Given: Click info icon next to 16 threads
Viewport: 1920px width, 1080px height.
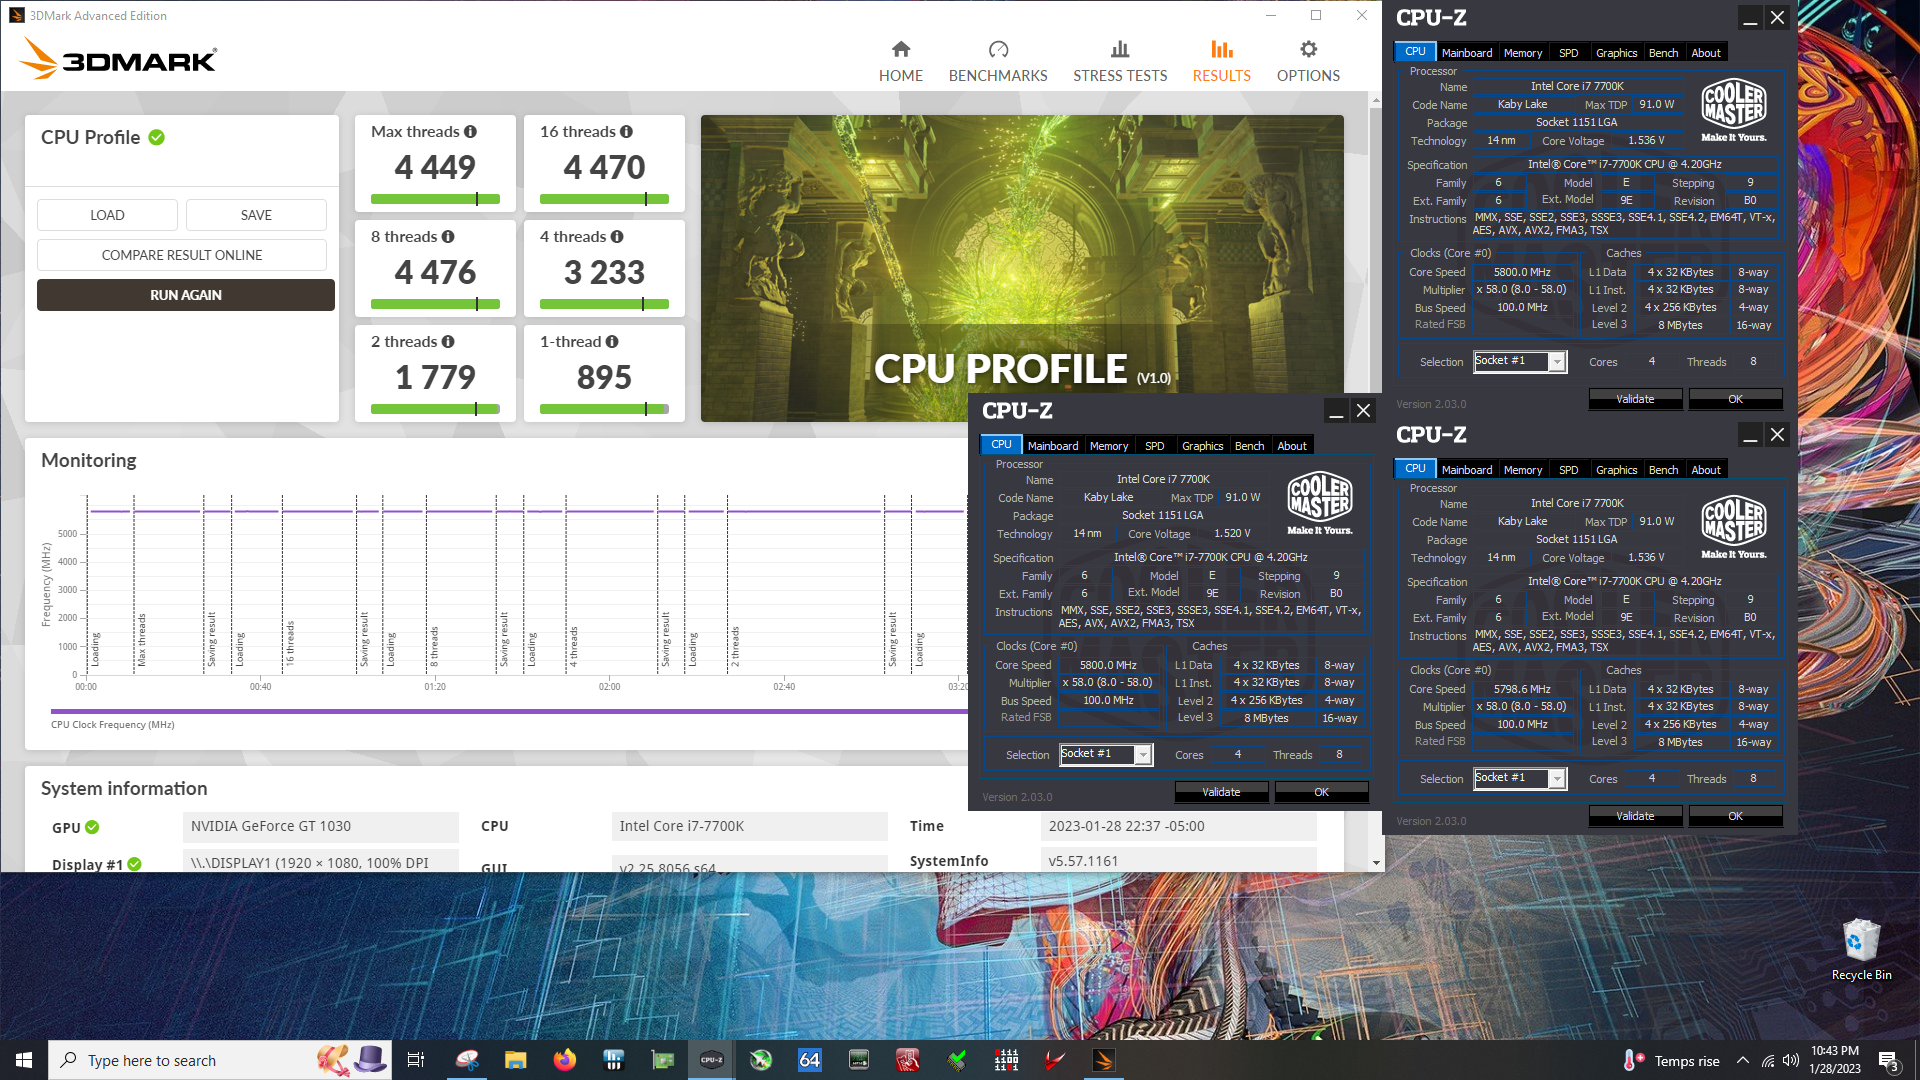Looking at the screenshot, I should (x=626, y=132).
